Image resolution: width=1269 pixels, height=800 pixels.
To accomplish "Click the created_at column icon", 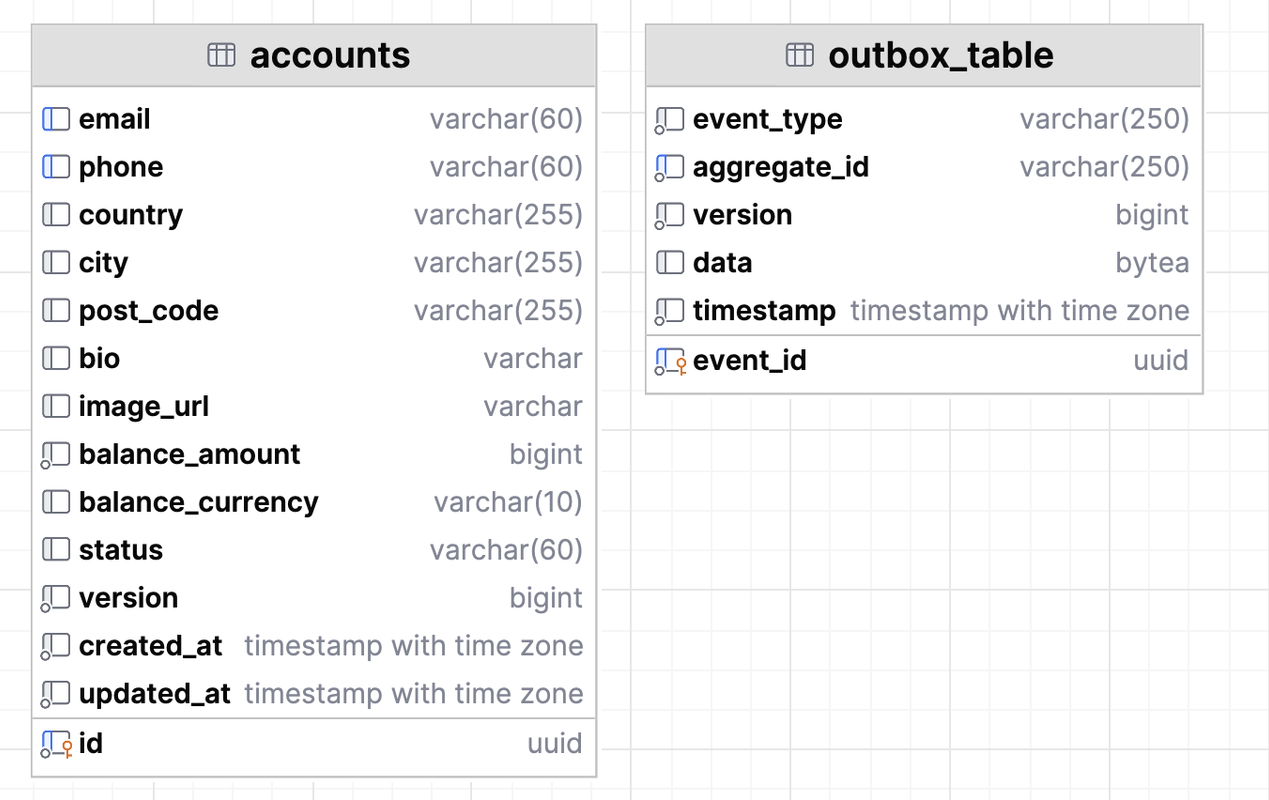I will point(55,646).
